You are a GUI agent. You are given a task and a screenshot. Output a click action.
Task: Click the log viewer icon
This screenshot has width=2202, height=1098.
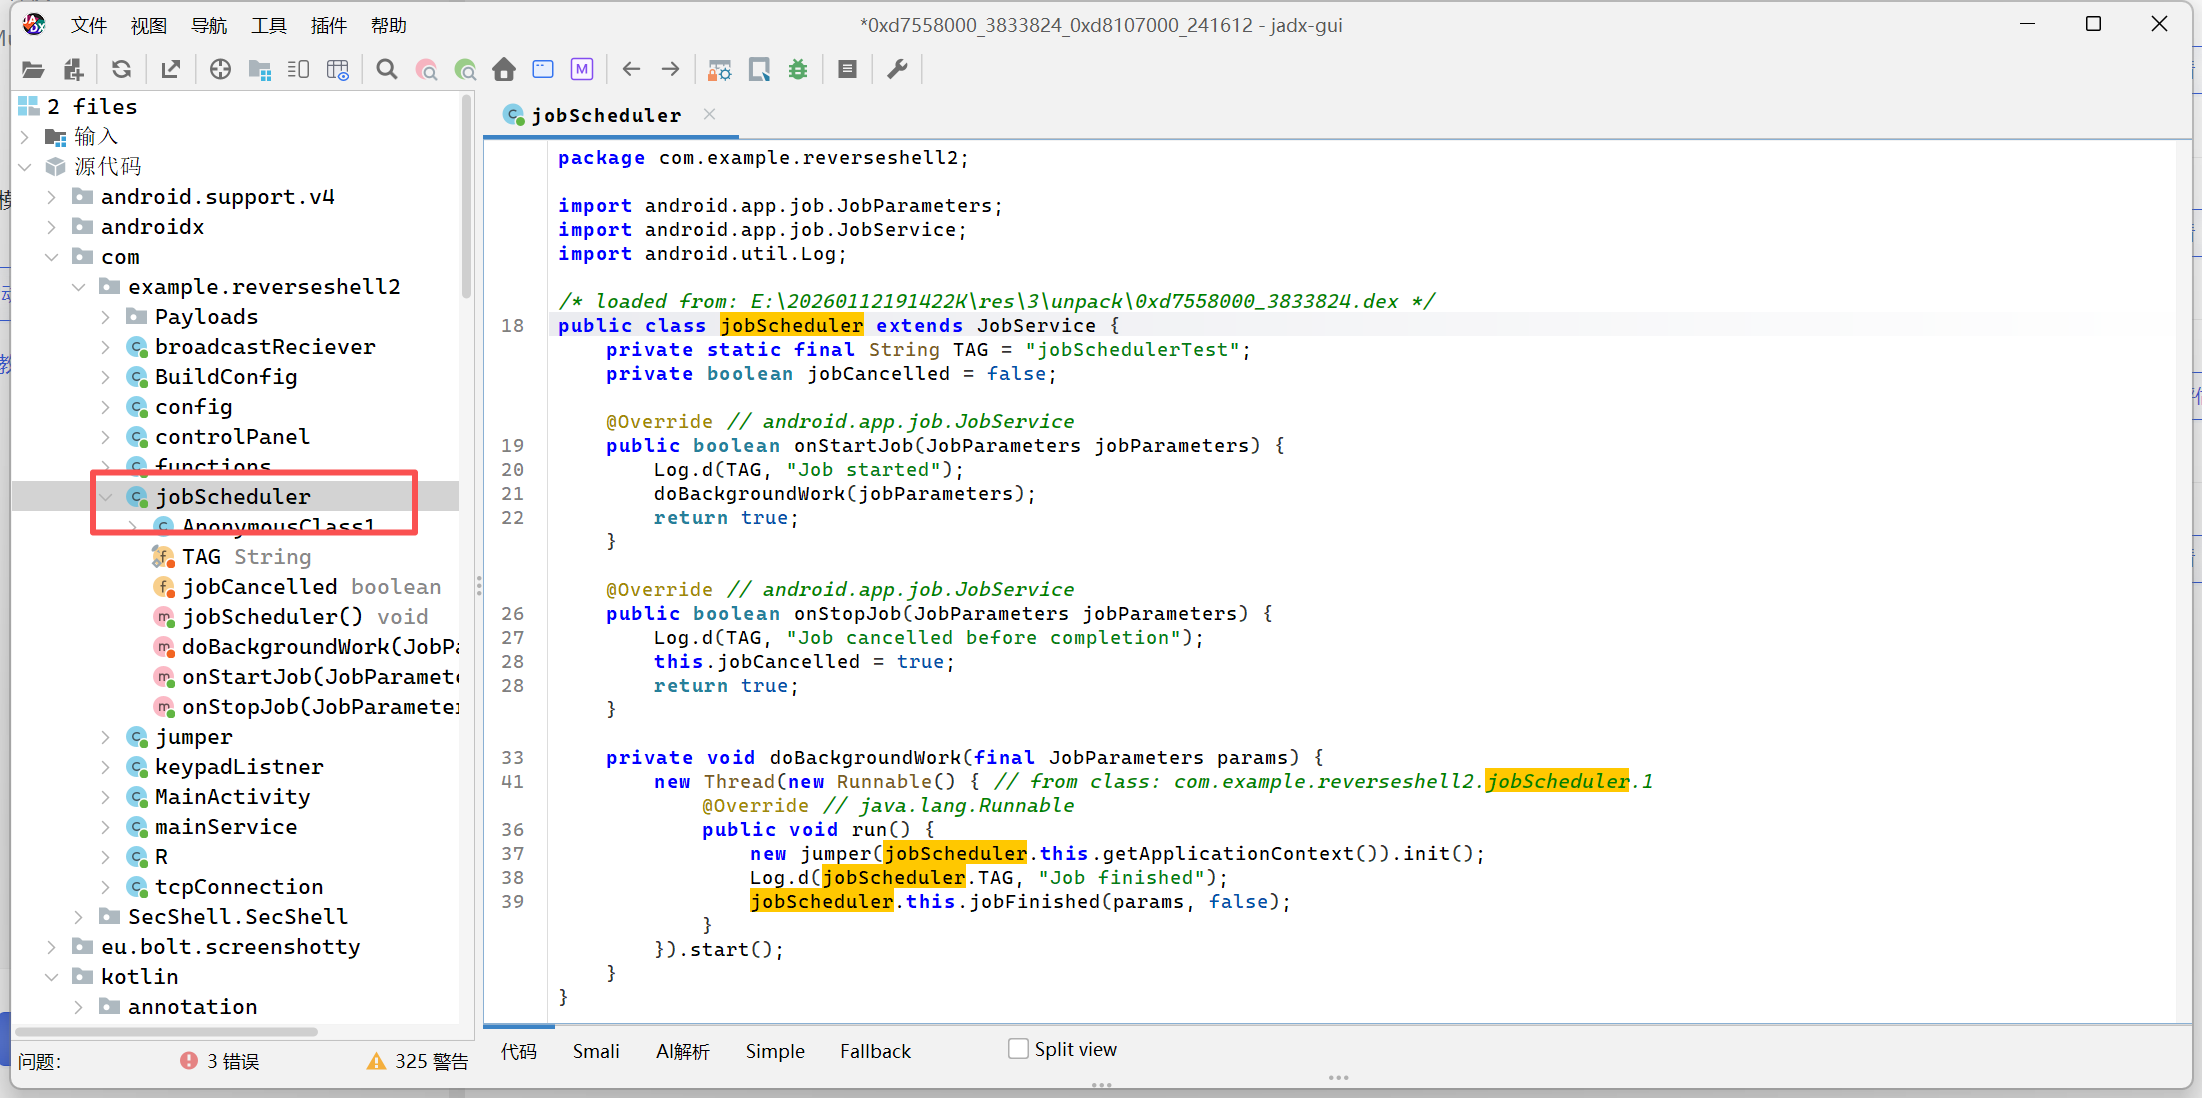coord(847,70)
